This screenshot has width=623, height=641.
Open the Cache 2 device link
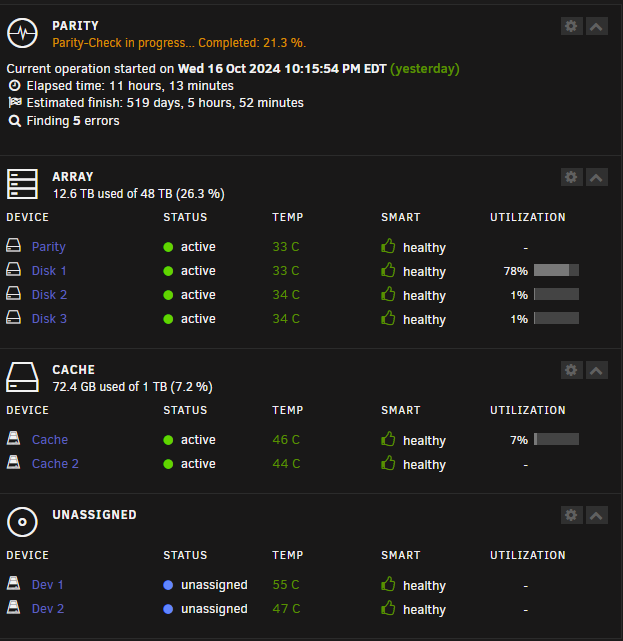point(55,464)
